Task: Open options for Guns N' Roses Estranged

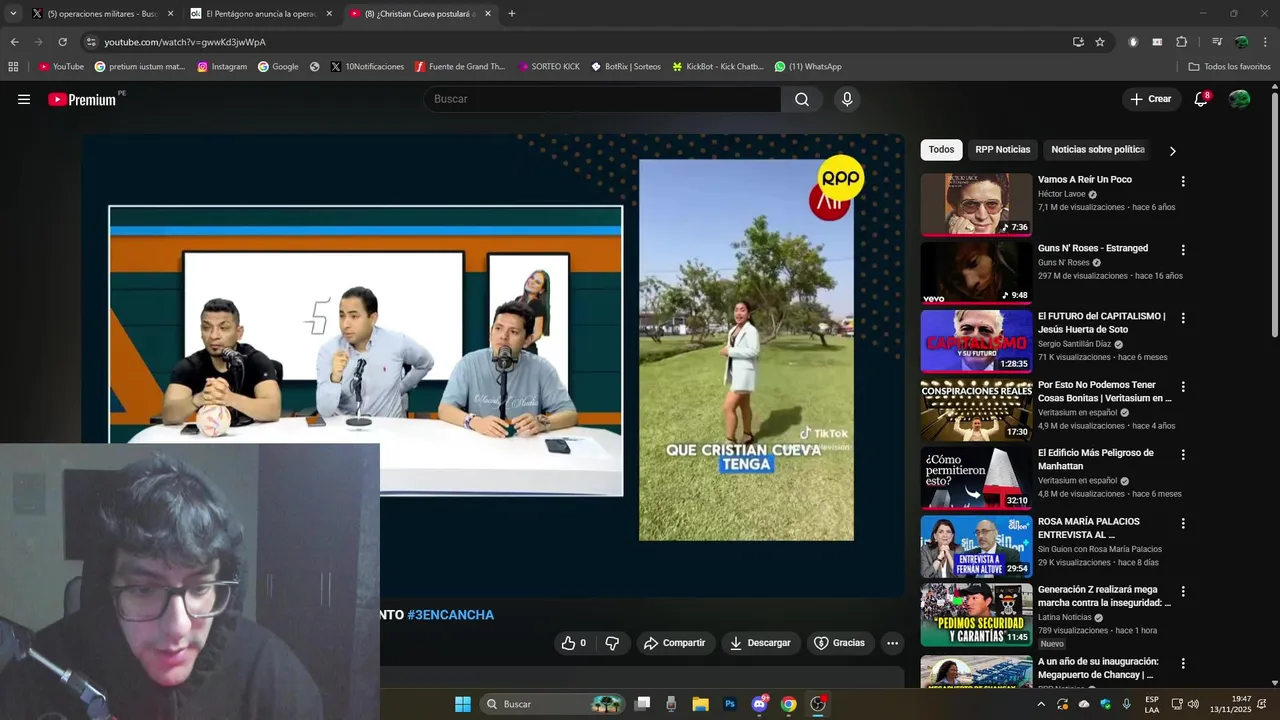Action: pyautogui.click(x=1183, y=250)
